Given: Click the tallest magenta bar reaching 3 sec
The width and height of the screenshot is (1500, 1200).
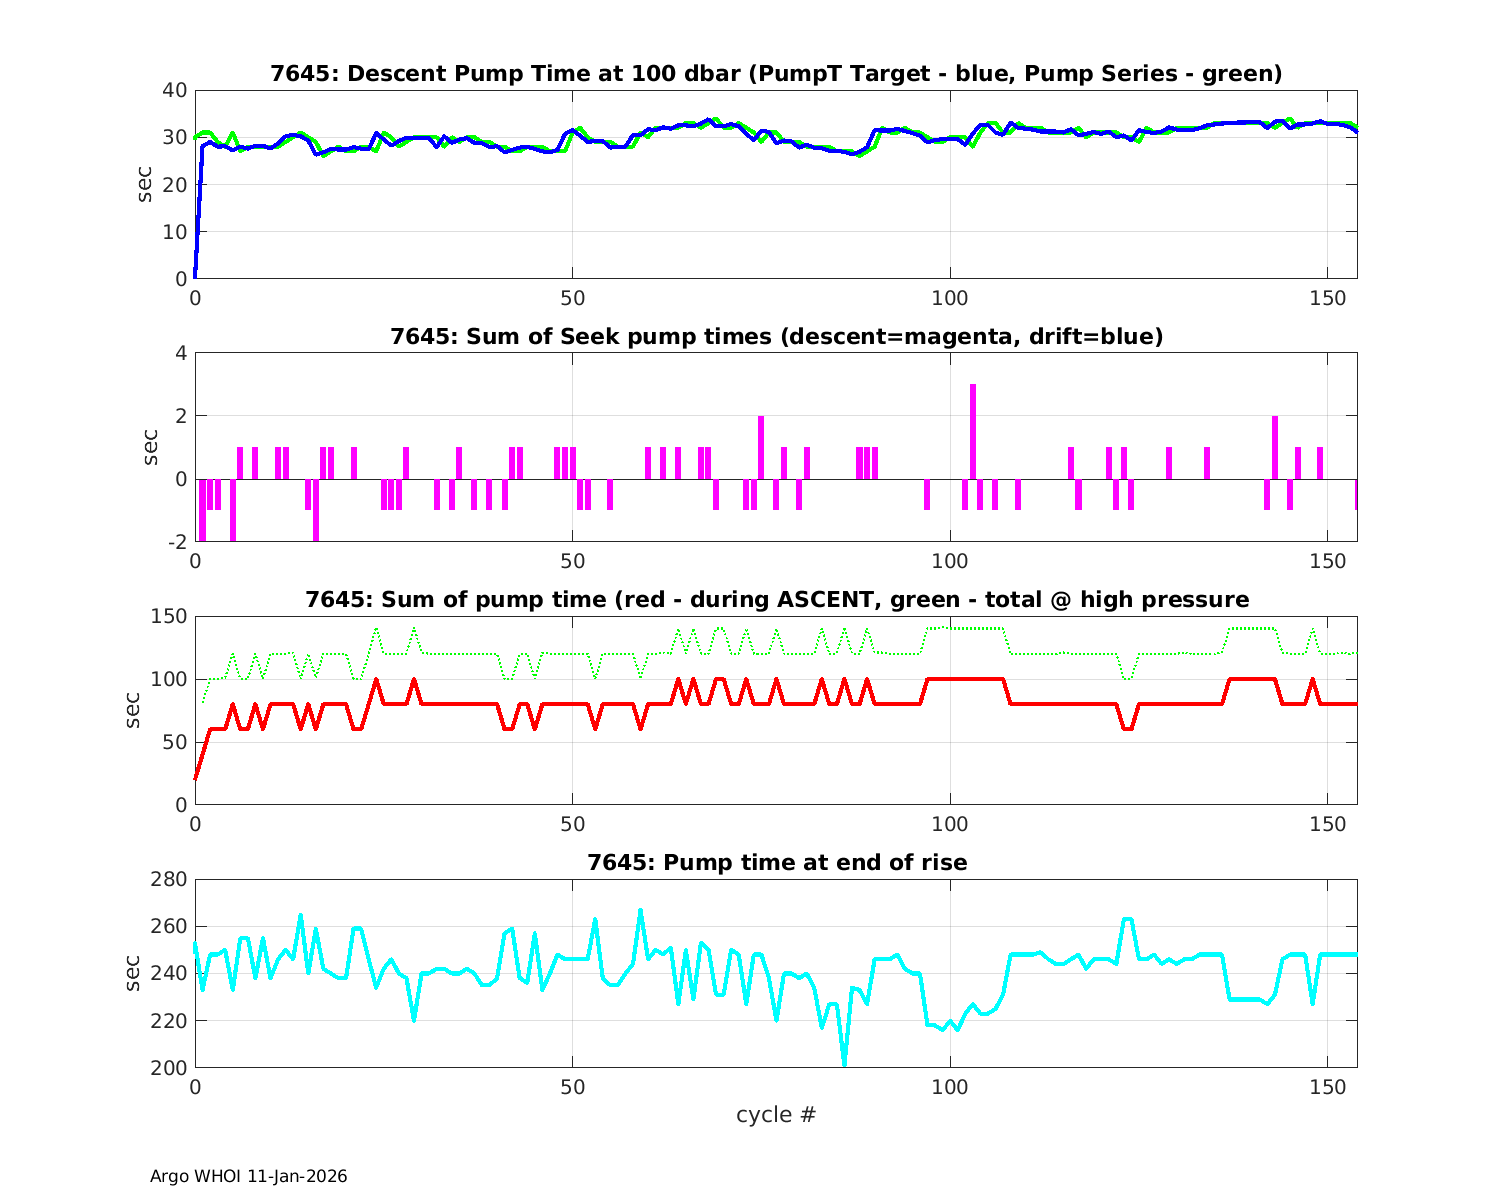Looking at the screenshot, I should [x=973, y=430].
